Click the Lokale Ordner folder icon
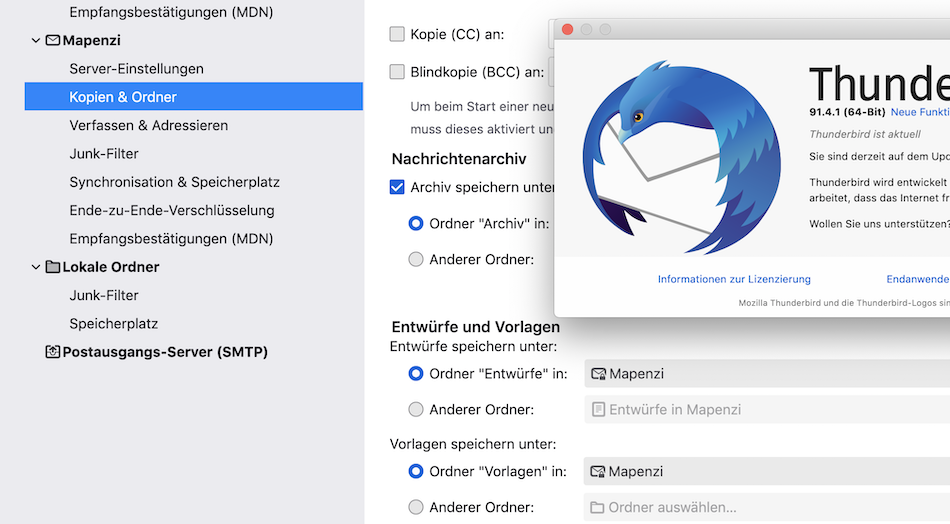950x524 pixels. (52, 267)
